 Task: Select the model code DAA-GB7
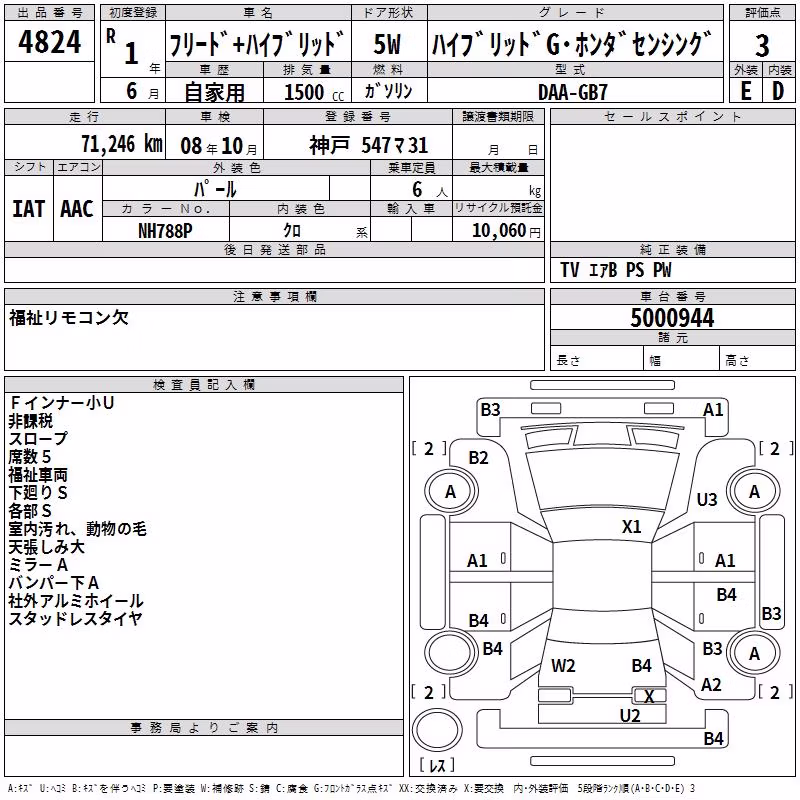pos(573,92)
